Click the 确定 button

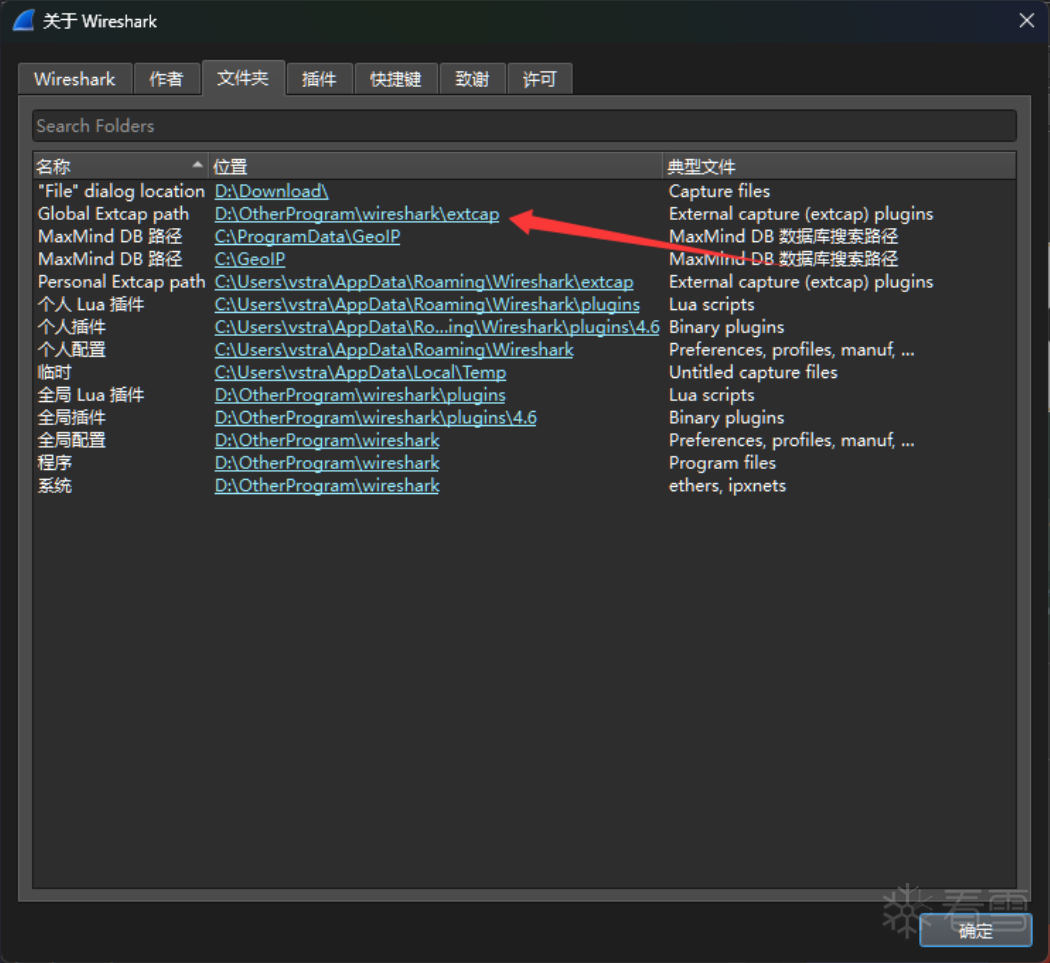tap(976, 930)
